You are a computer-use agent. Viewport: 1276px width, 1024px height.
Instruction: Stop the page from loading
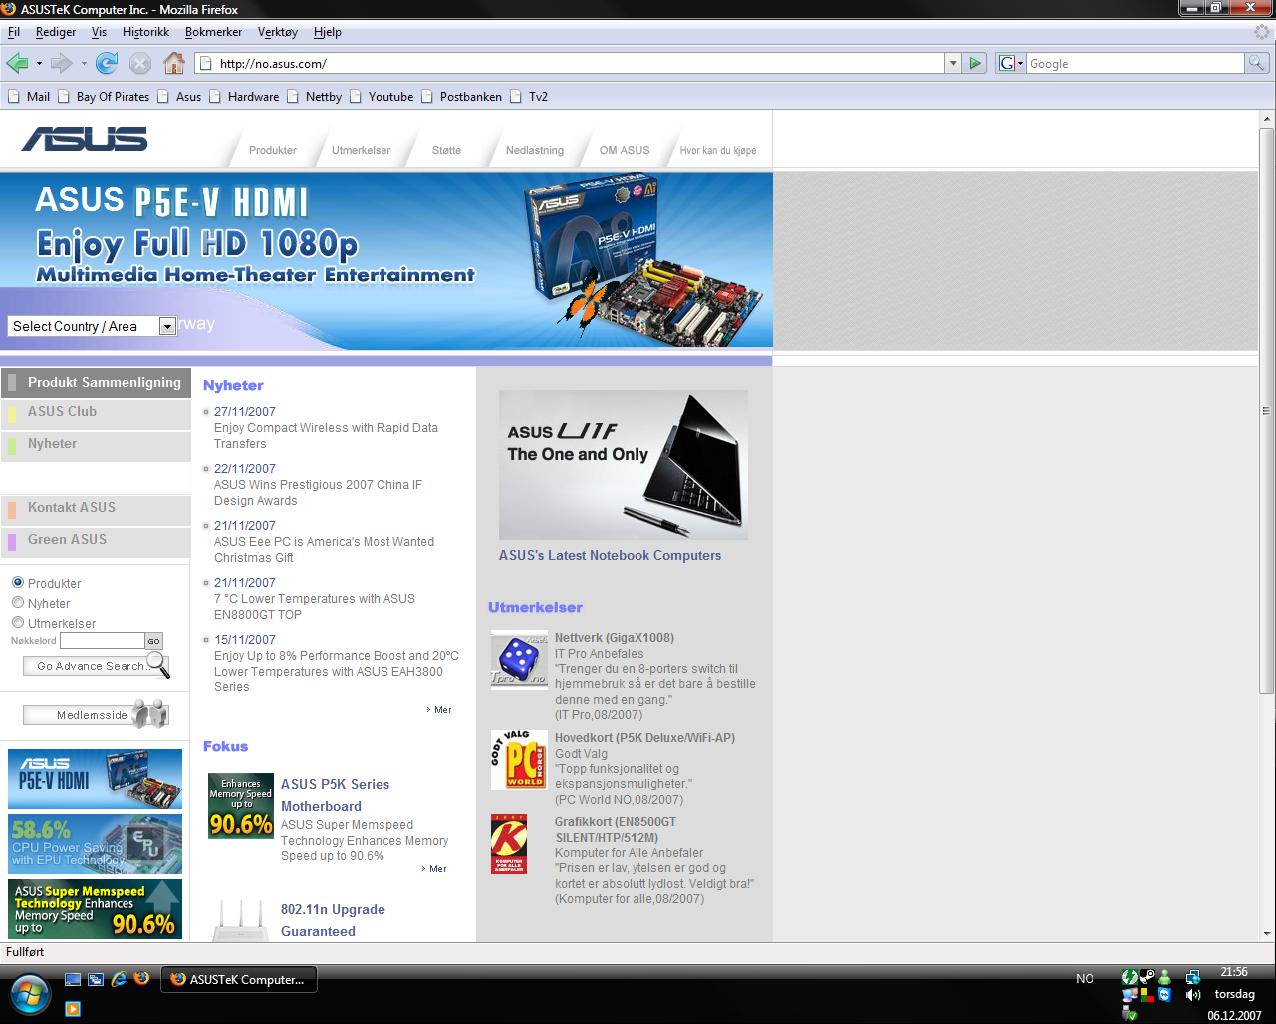point(140,64)
